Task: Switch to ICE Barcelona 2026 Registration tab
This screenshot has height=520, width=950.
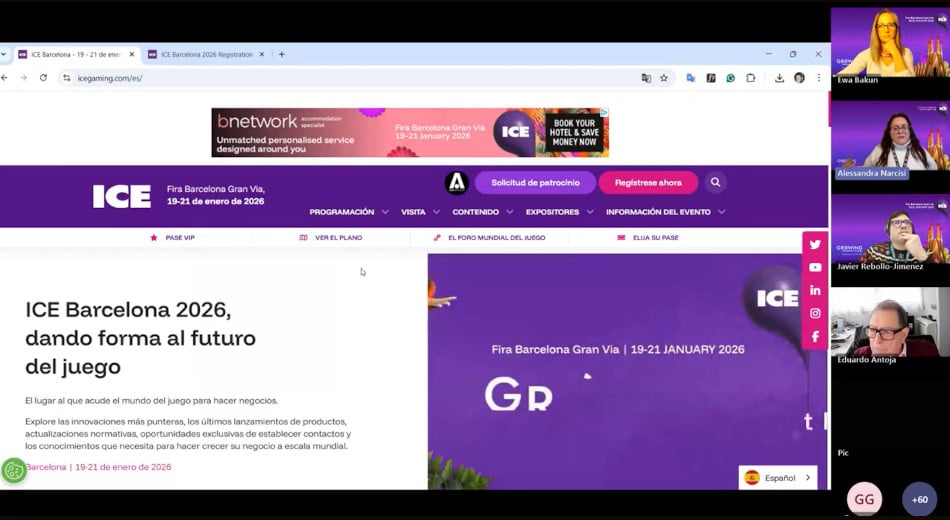Action: 205,55
